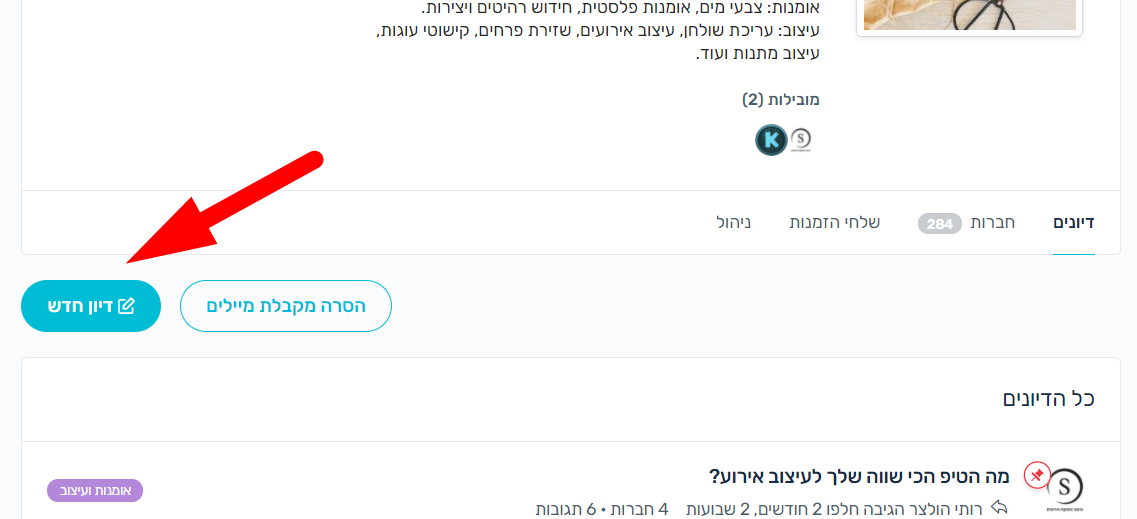1137x519 pixels.
Task: Open discussion מה הטיפ הכי שווה שלך לעיצוב אירוע
Action: pos(859,476)
